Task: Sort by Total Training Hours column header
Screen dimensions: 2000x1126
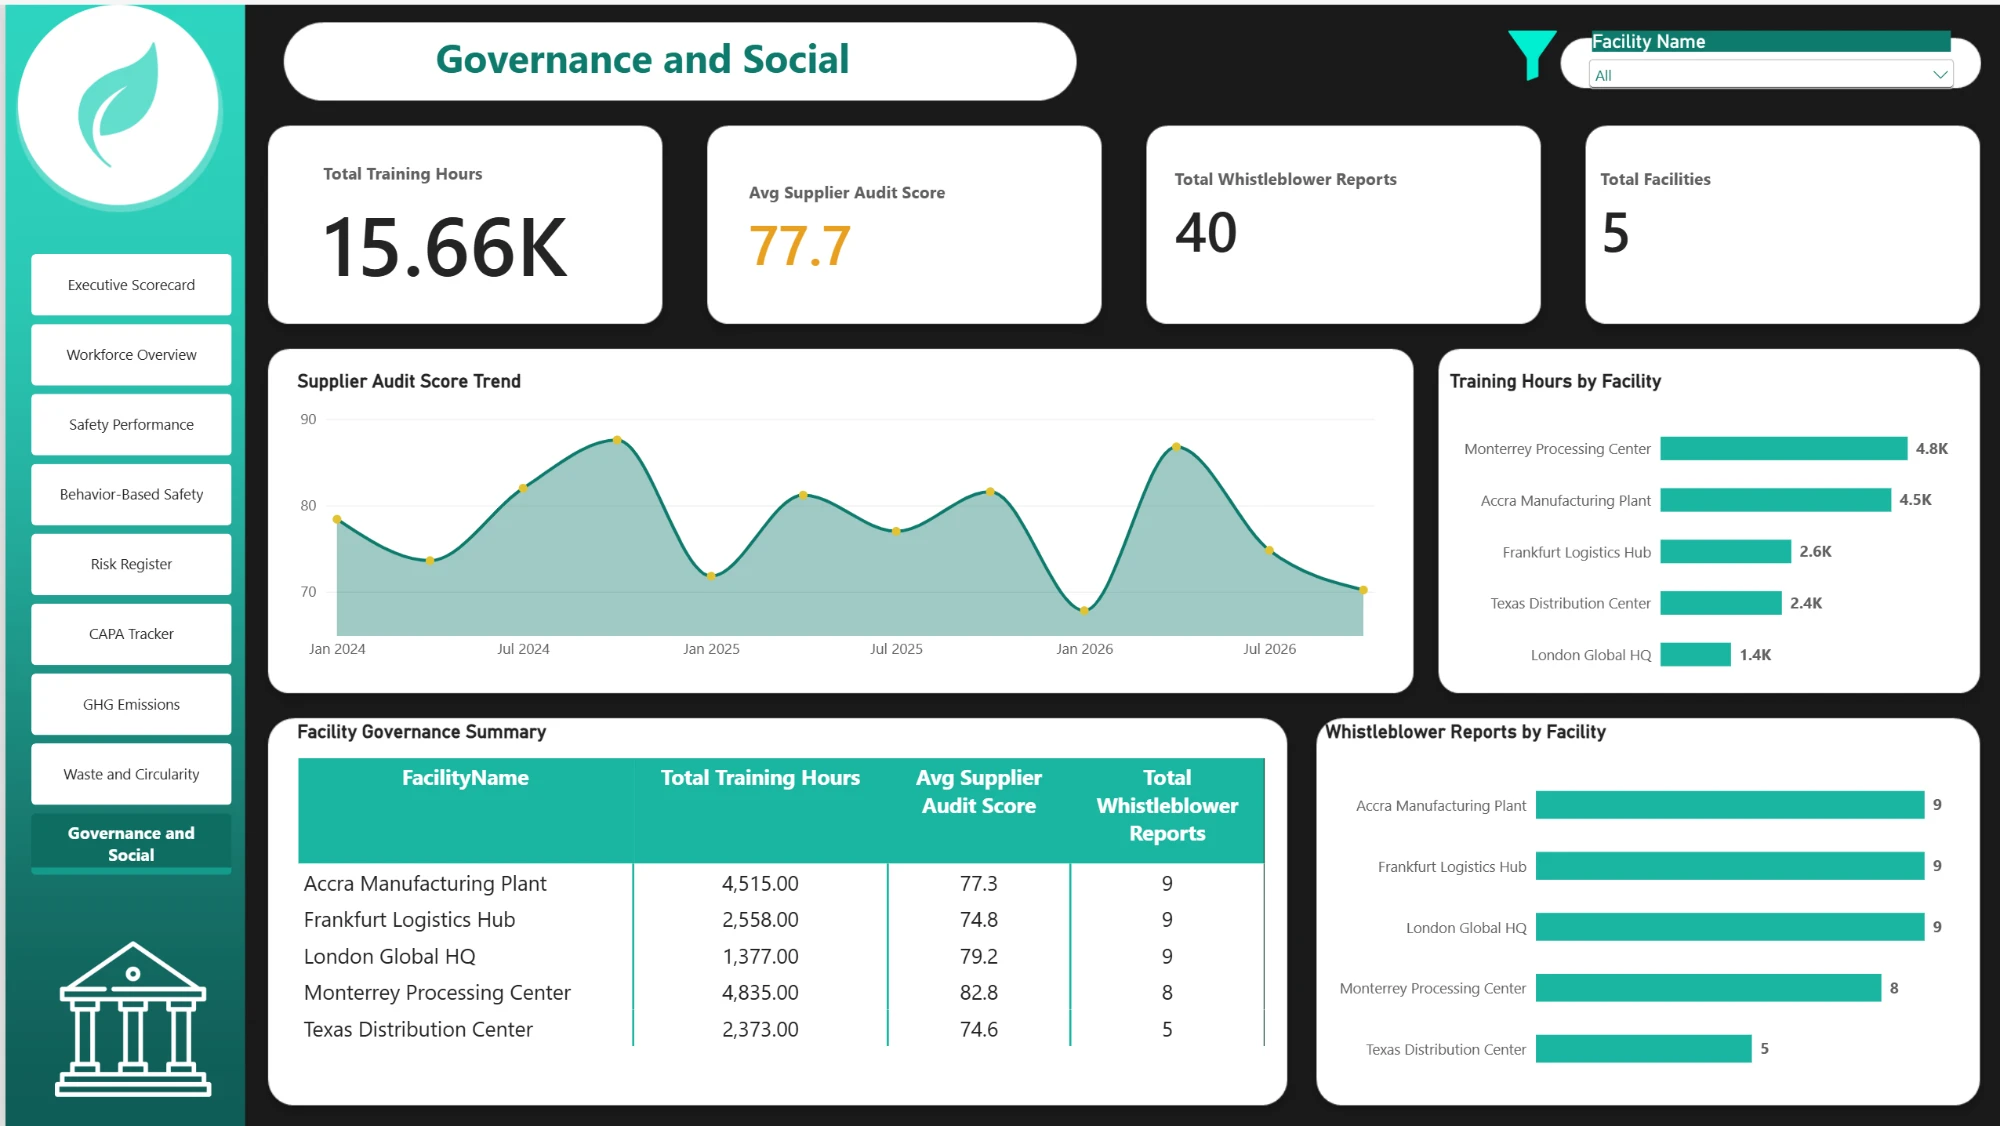Action: click(x=760, y=778)
